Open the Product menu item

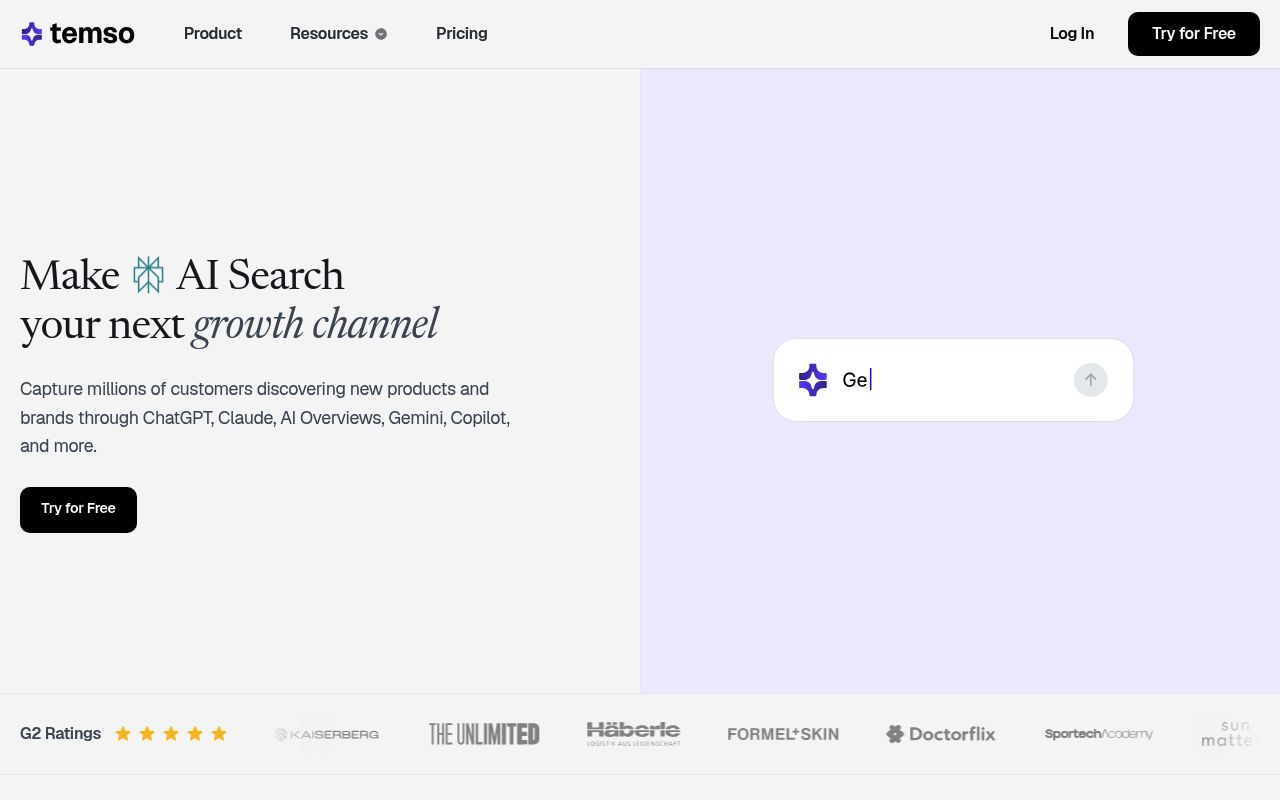(x=213, y=34)
